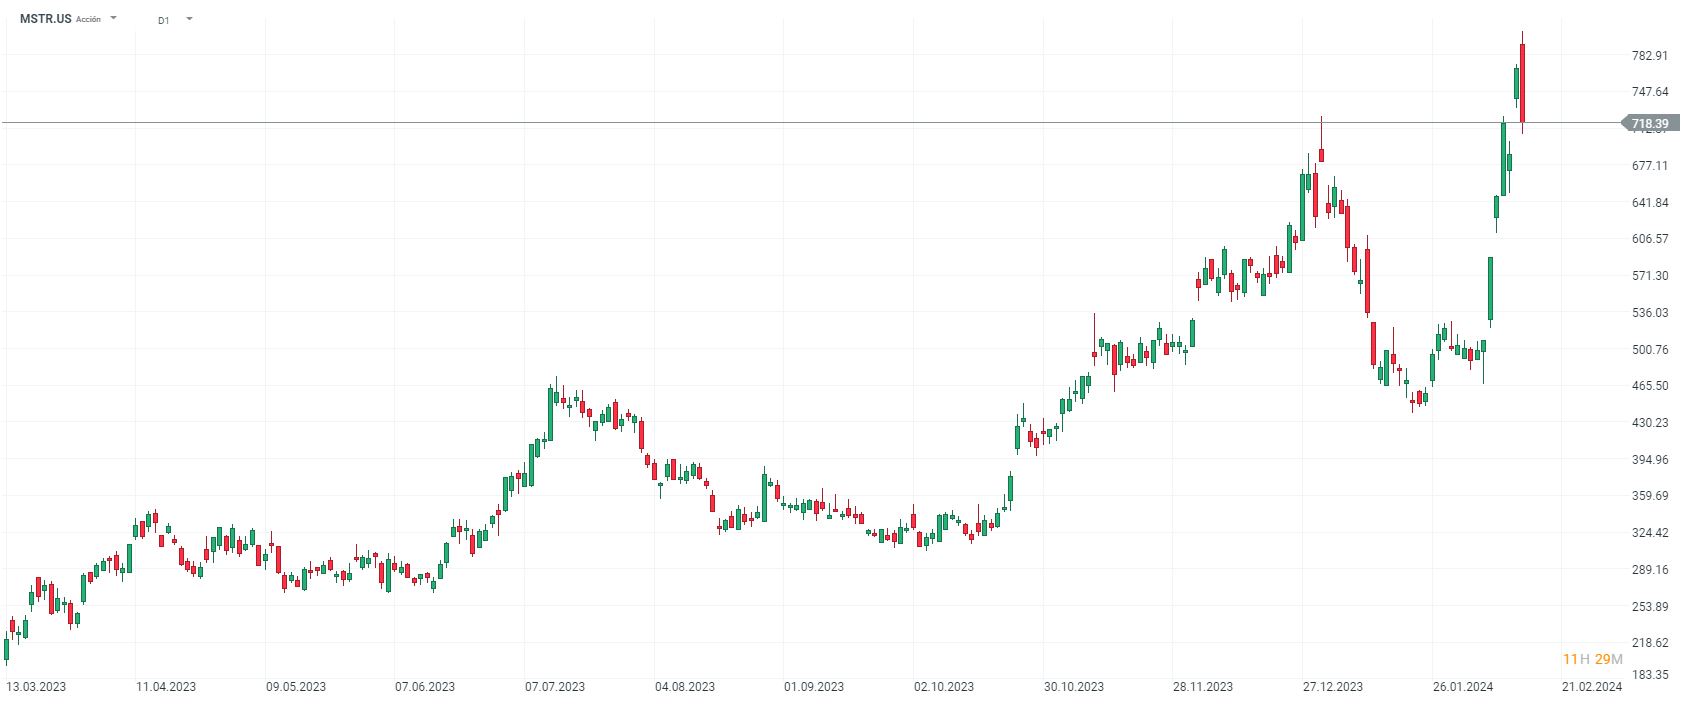Open the MSTR.US instrument dropdown arrow
1691x703 pixels.
[x=113, y=18]
